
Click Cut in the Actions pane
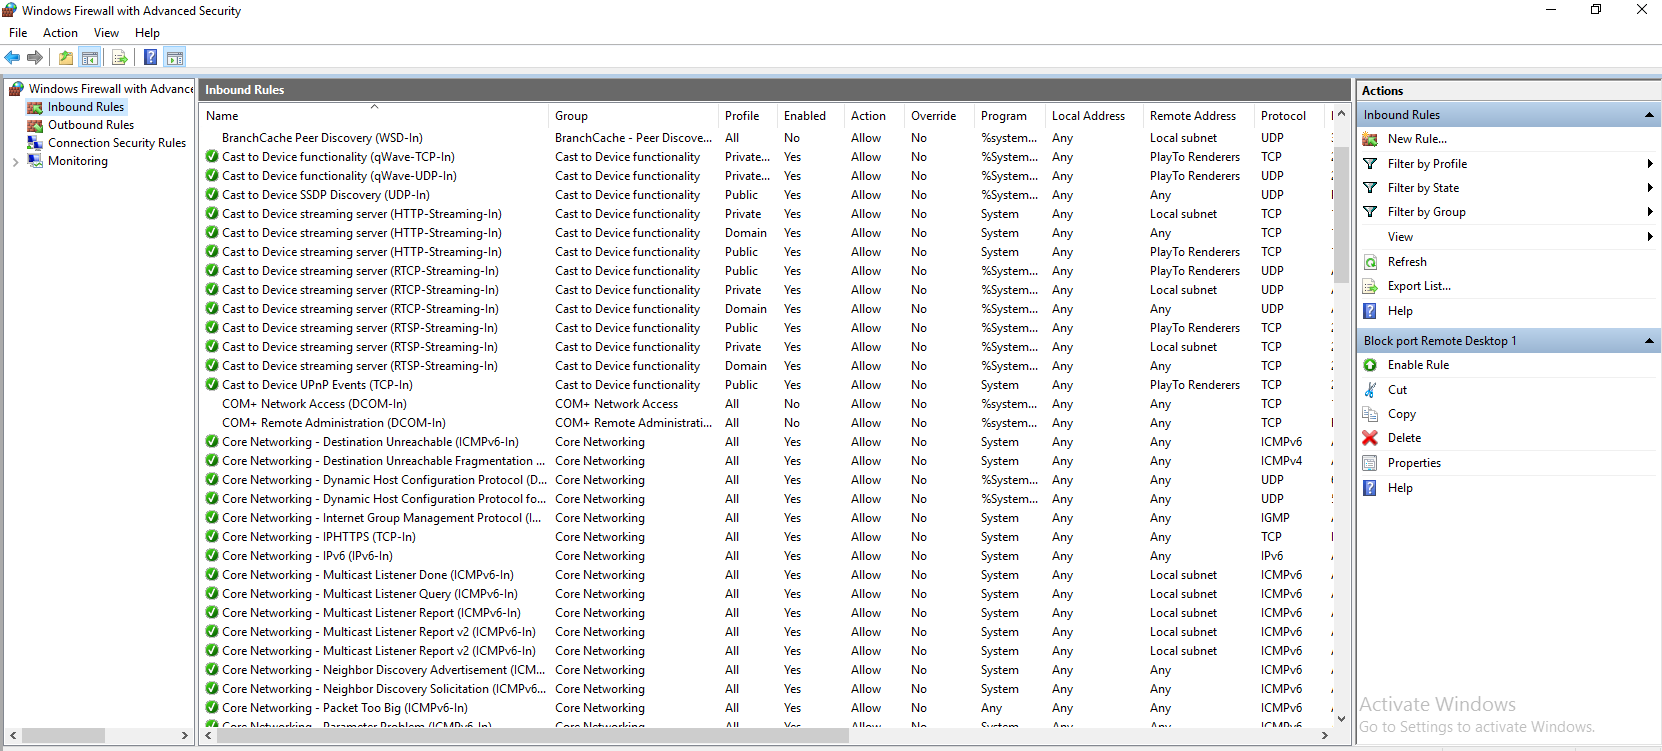1397,390
